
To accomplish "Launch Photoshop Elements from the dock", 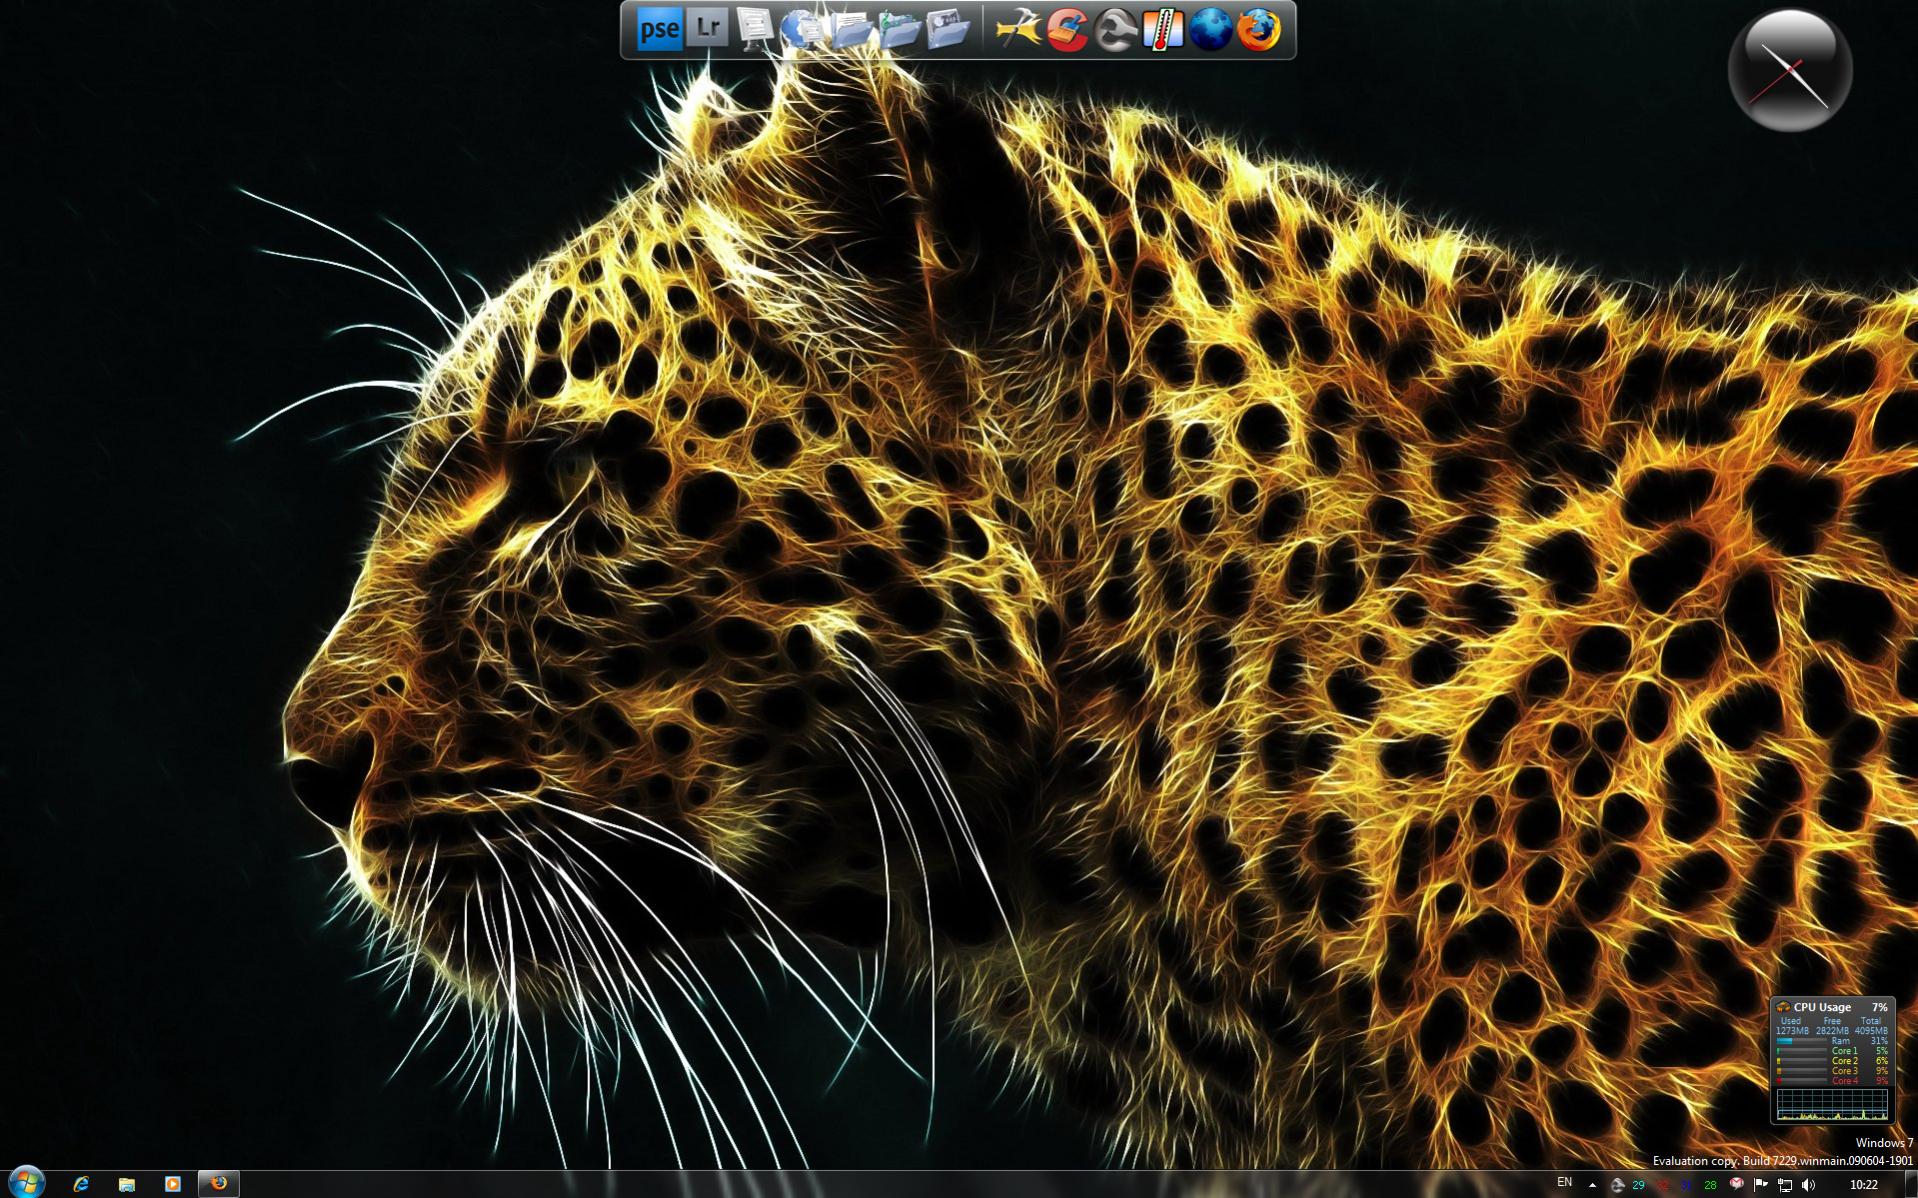I will (659, 29).
